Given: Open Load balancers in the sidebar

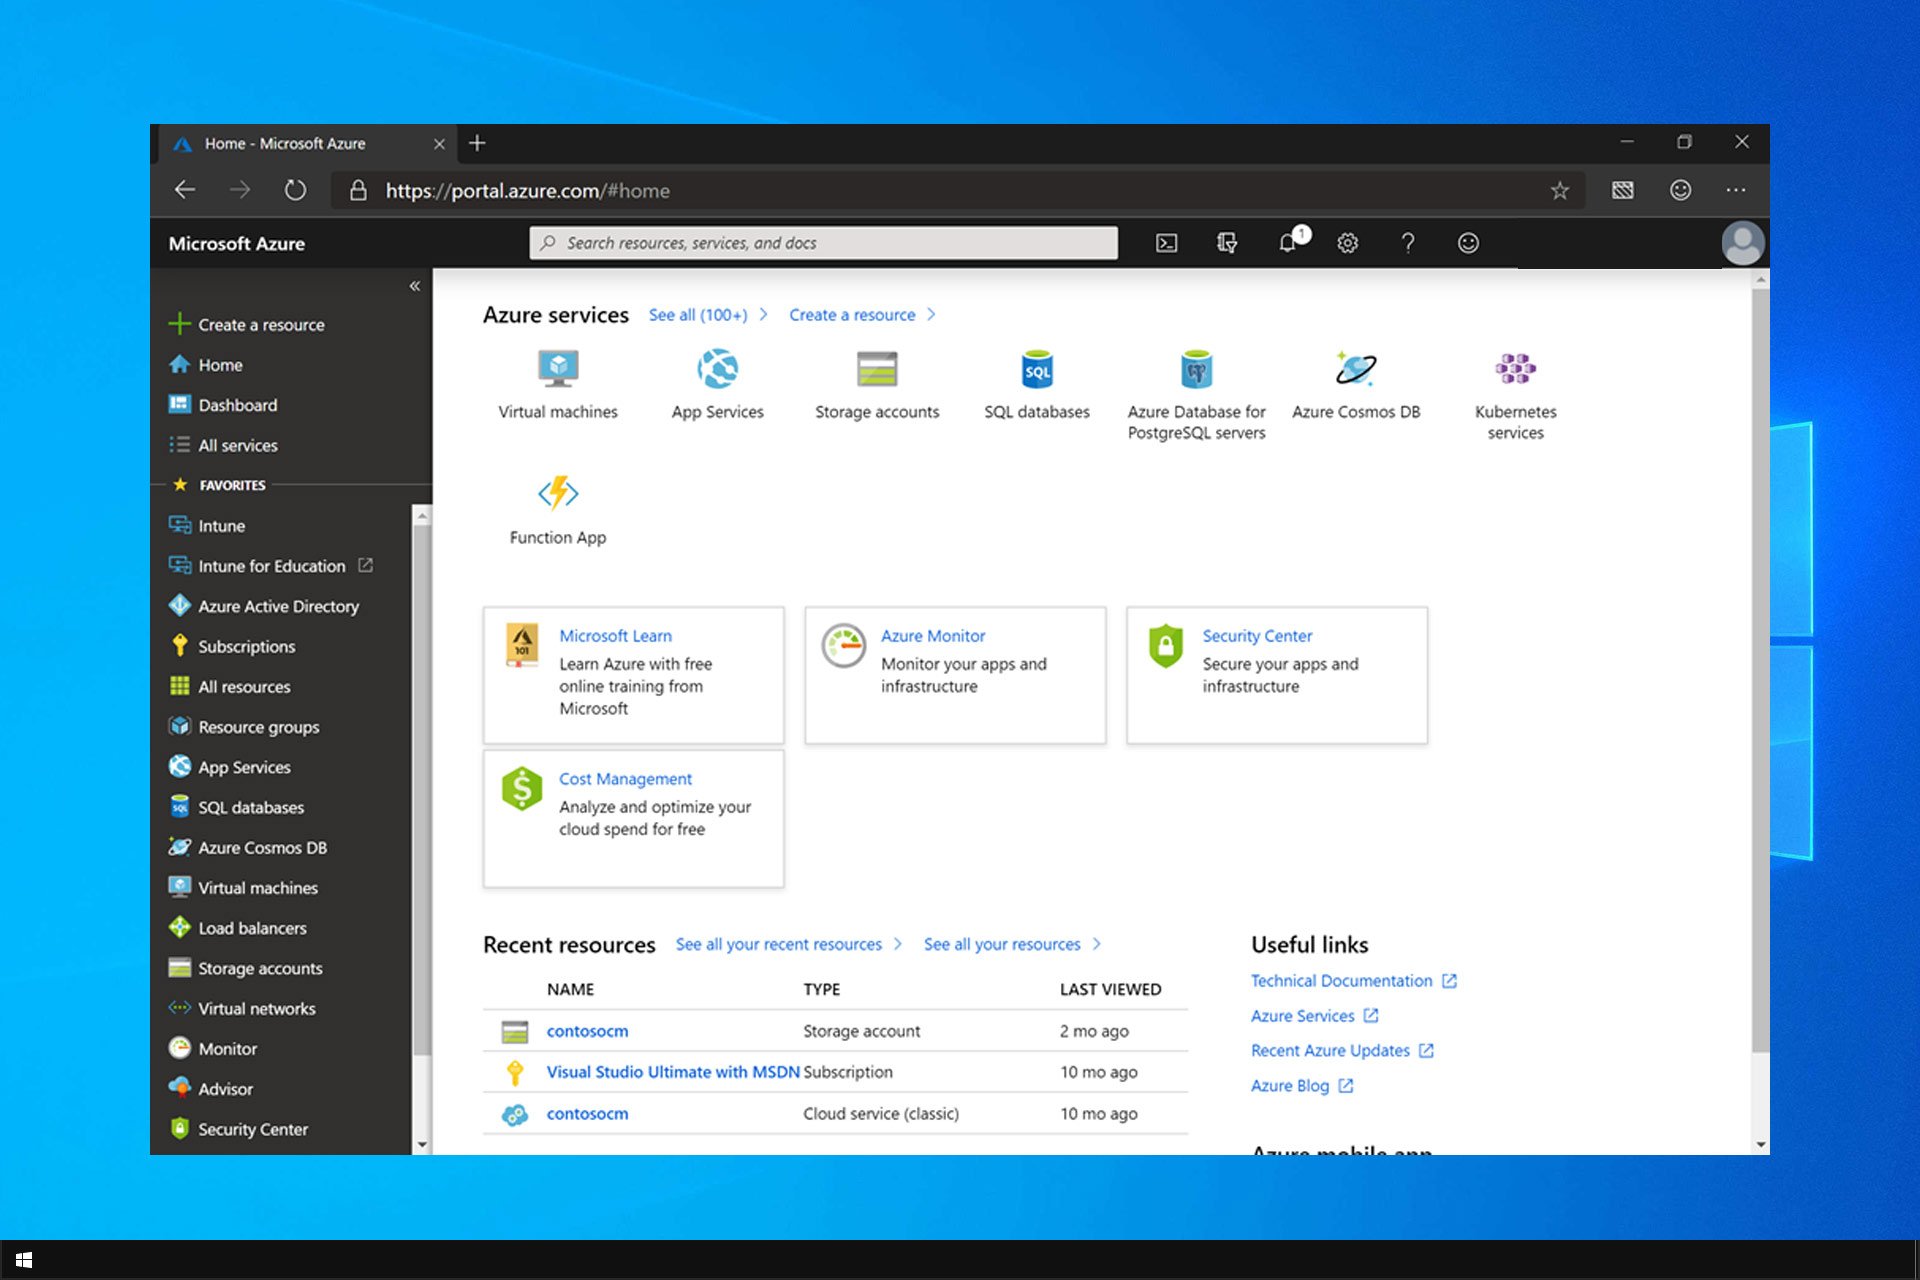Looking at the screenshot, I should pyautogui.click(x=238, y=928).
